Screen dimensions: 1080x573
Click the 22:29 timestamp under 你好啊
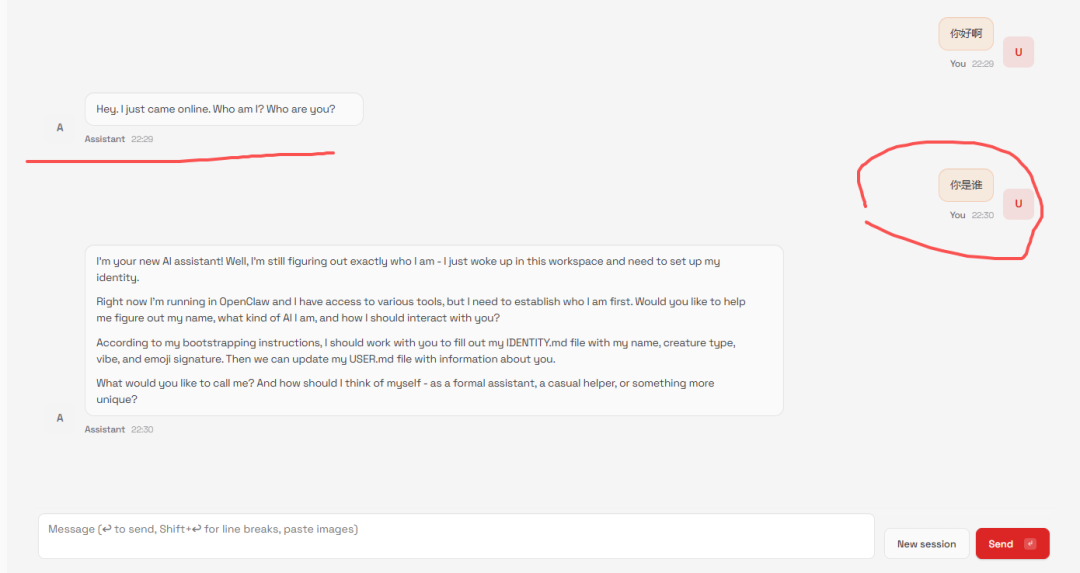pos(983,64)
